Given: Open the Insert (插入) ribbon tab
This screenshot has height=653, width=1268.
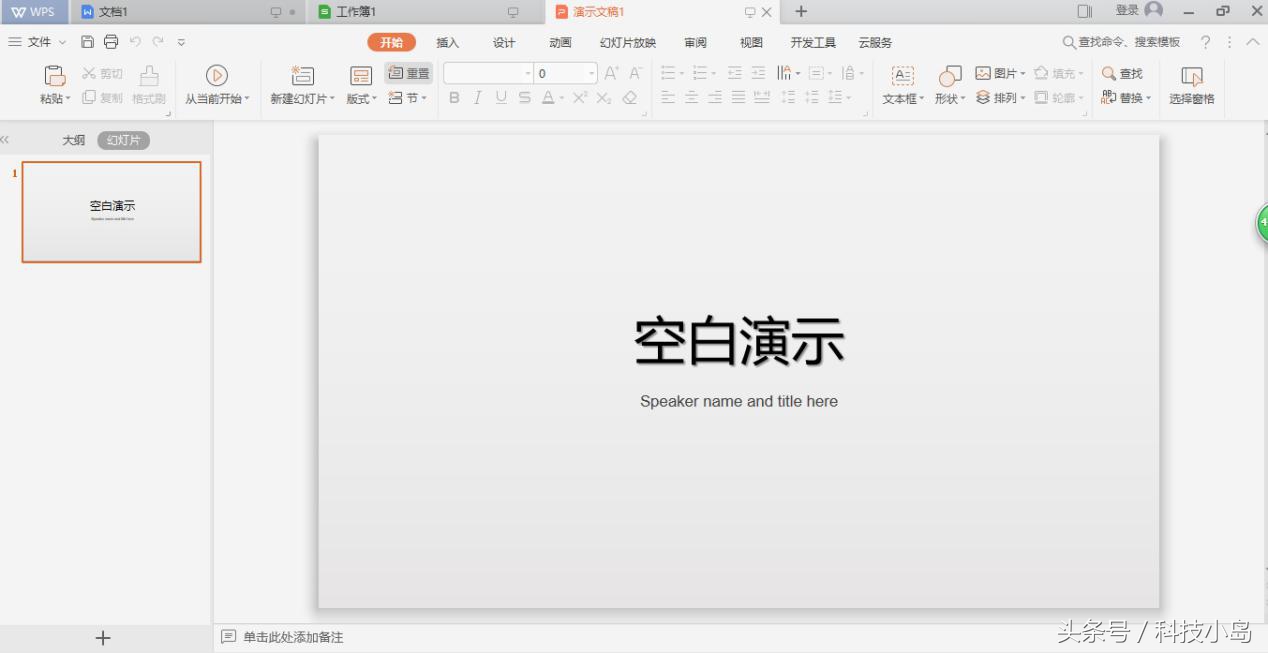Looking at the screenshot, I should [447, 43].
